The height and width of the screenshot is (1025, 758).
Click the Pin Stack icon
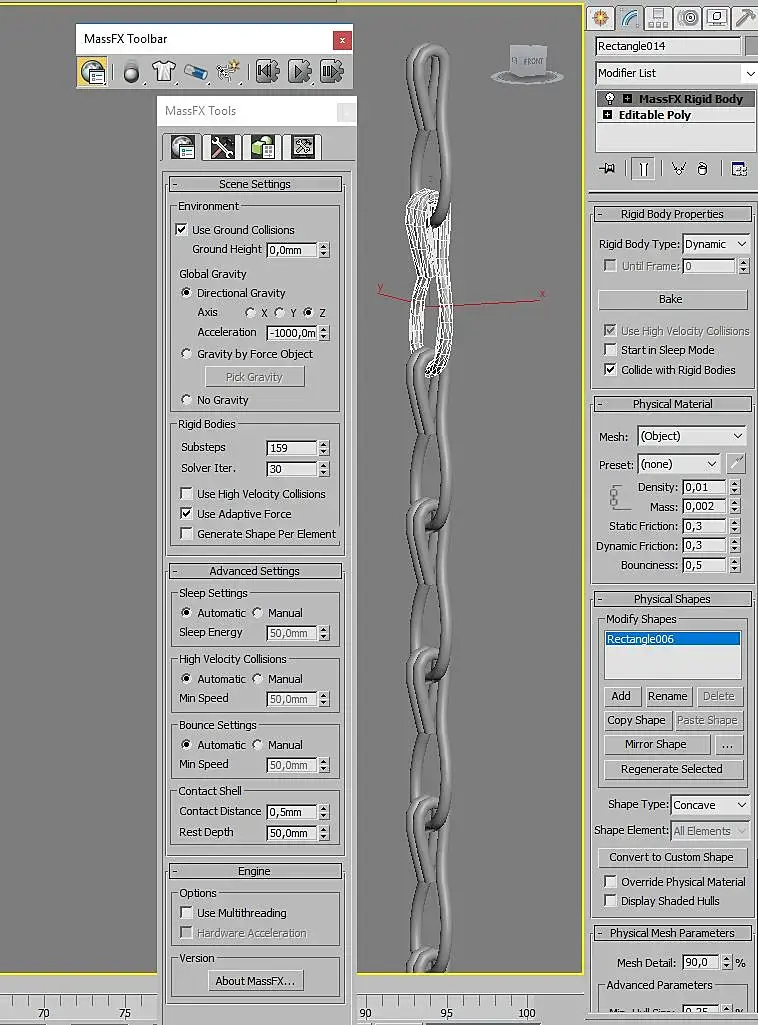pyautogui.click(x=607, y=169)
